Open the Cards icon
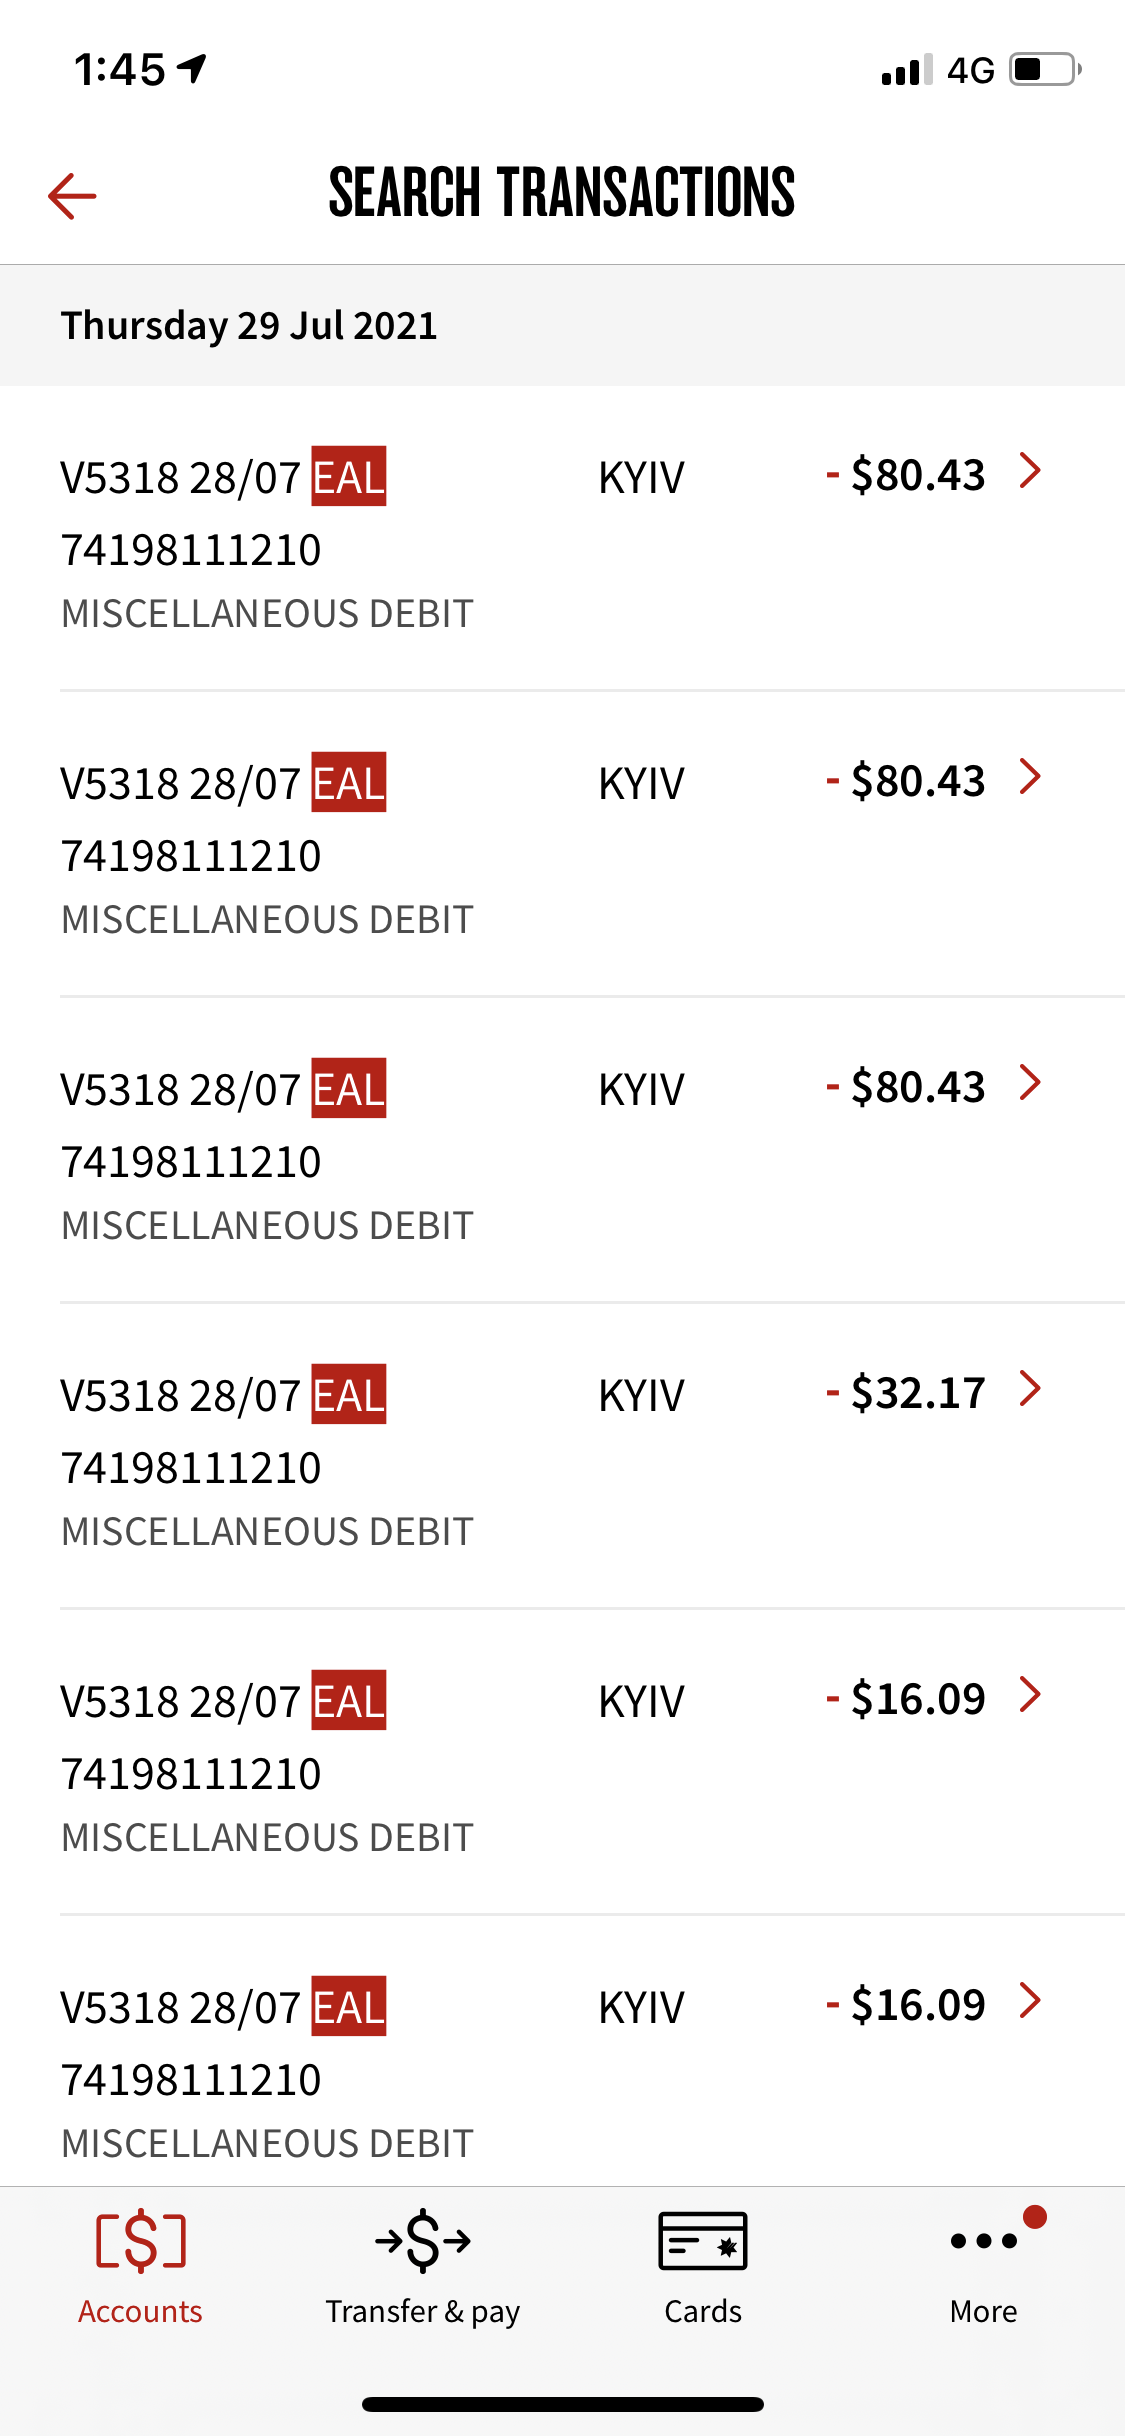 point(703,2241)
